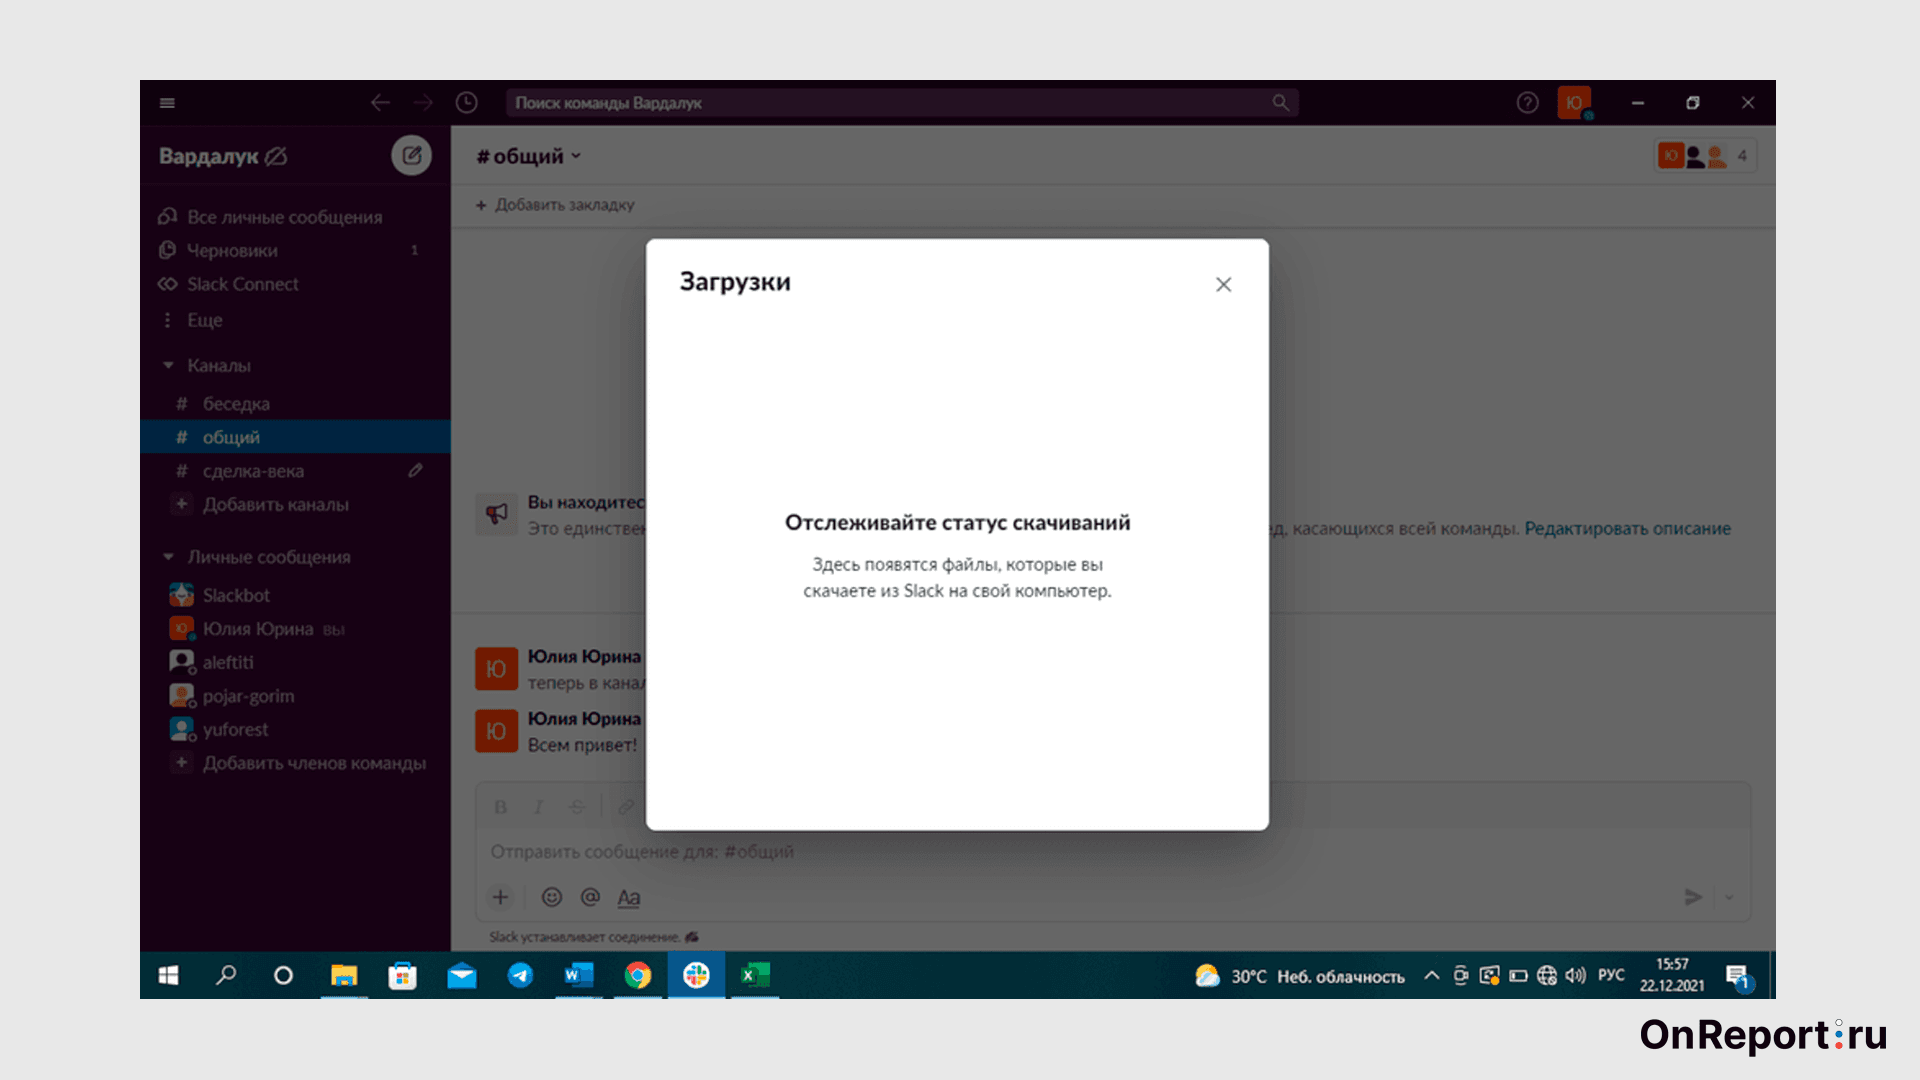Viewport: 1920px width, 1080px height.
Task: Open user avatar in top bar
Action: 1574,103
